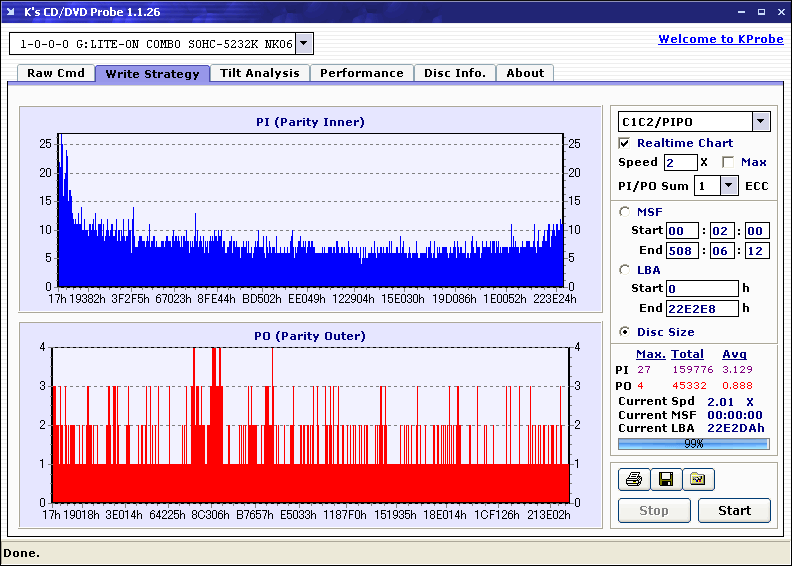Screen dimensions: 792x566
Task: Go to the Disc Info. tab
Action: pos(454,73)
